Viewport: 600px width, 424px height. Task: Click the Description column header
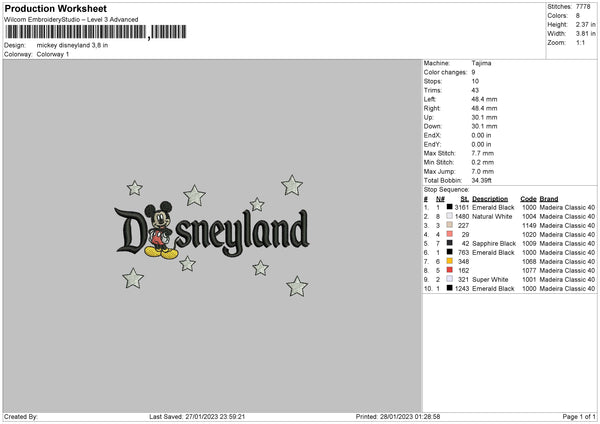(x=490, y=199)
